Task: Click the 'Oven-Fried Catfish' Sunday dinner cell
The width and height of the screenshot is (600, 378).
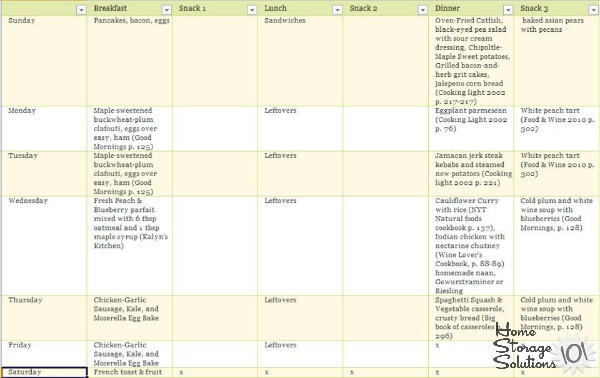Action: pyautogui.click(x=471, y=61)
